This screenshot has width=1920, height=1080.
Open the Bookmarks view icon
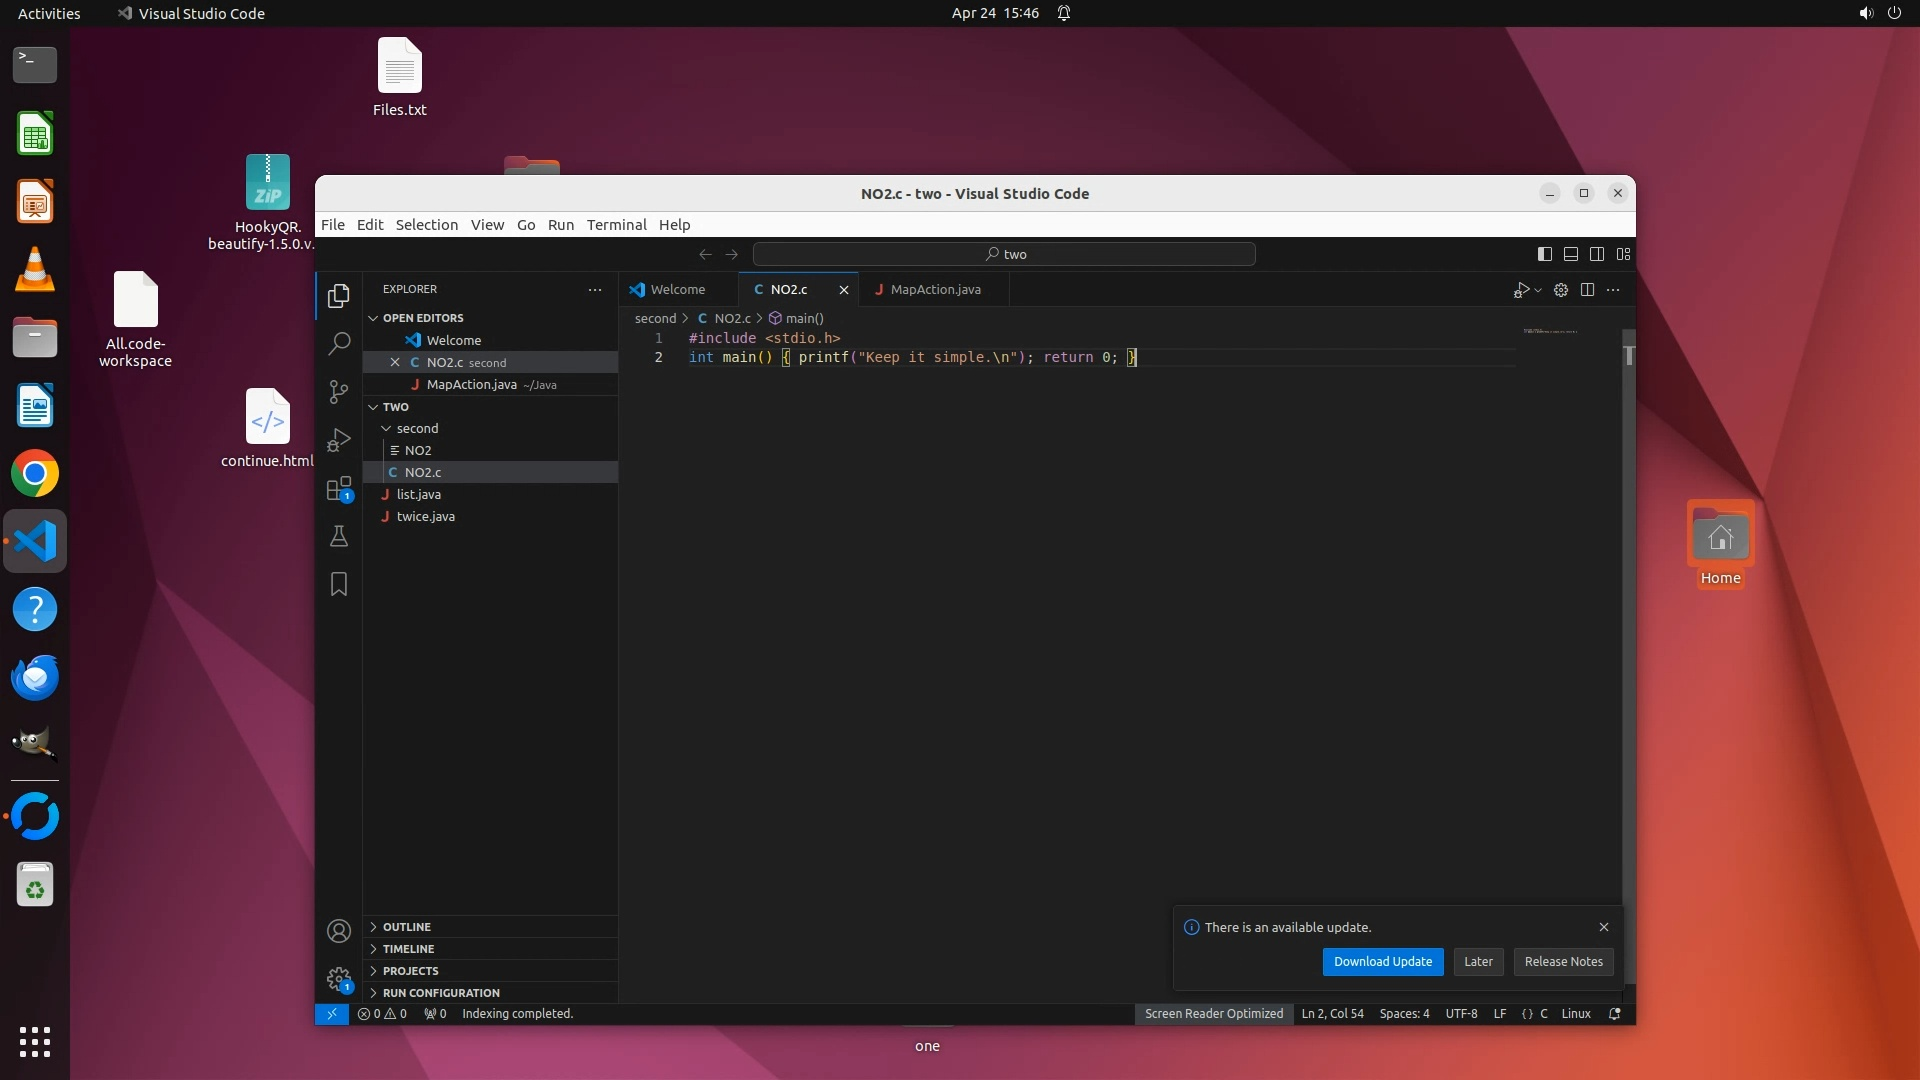click(x=339, y=584)
